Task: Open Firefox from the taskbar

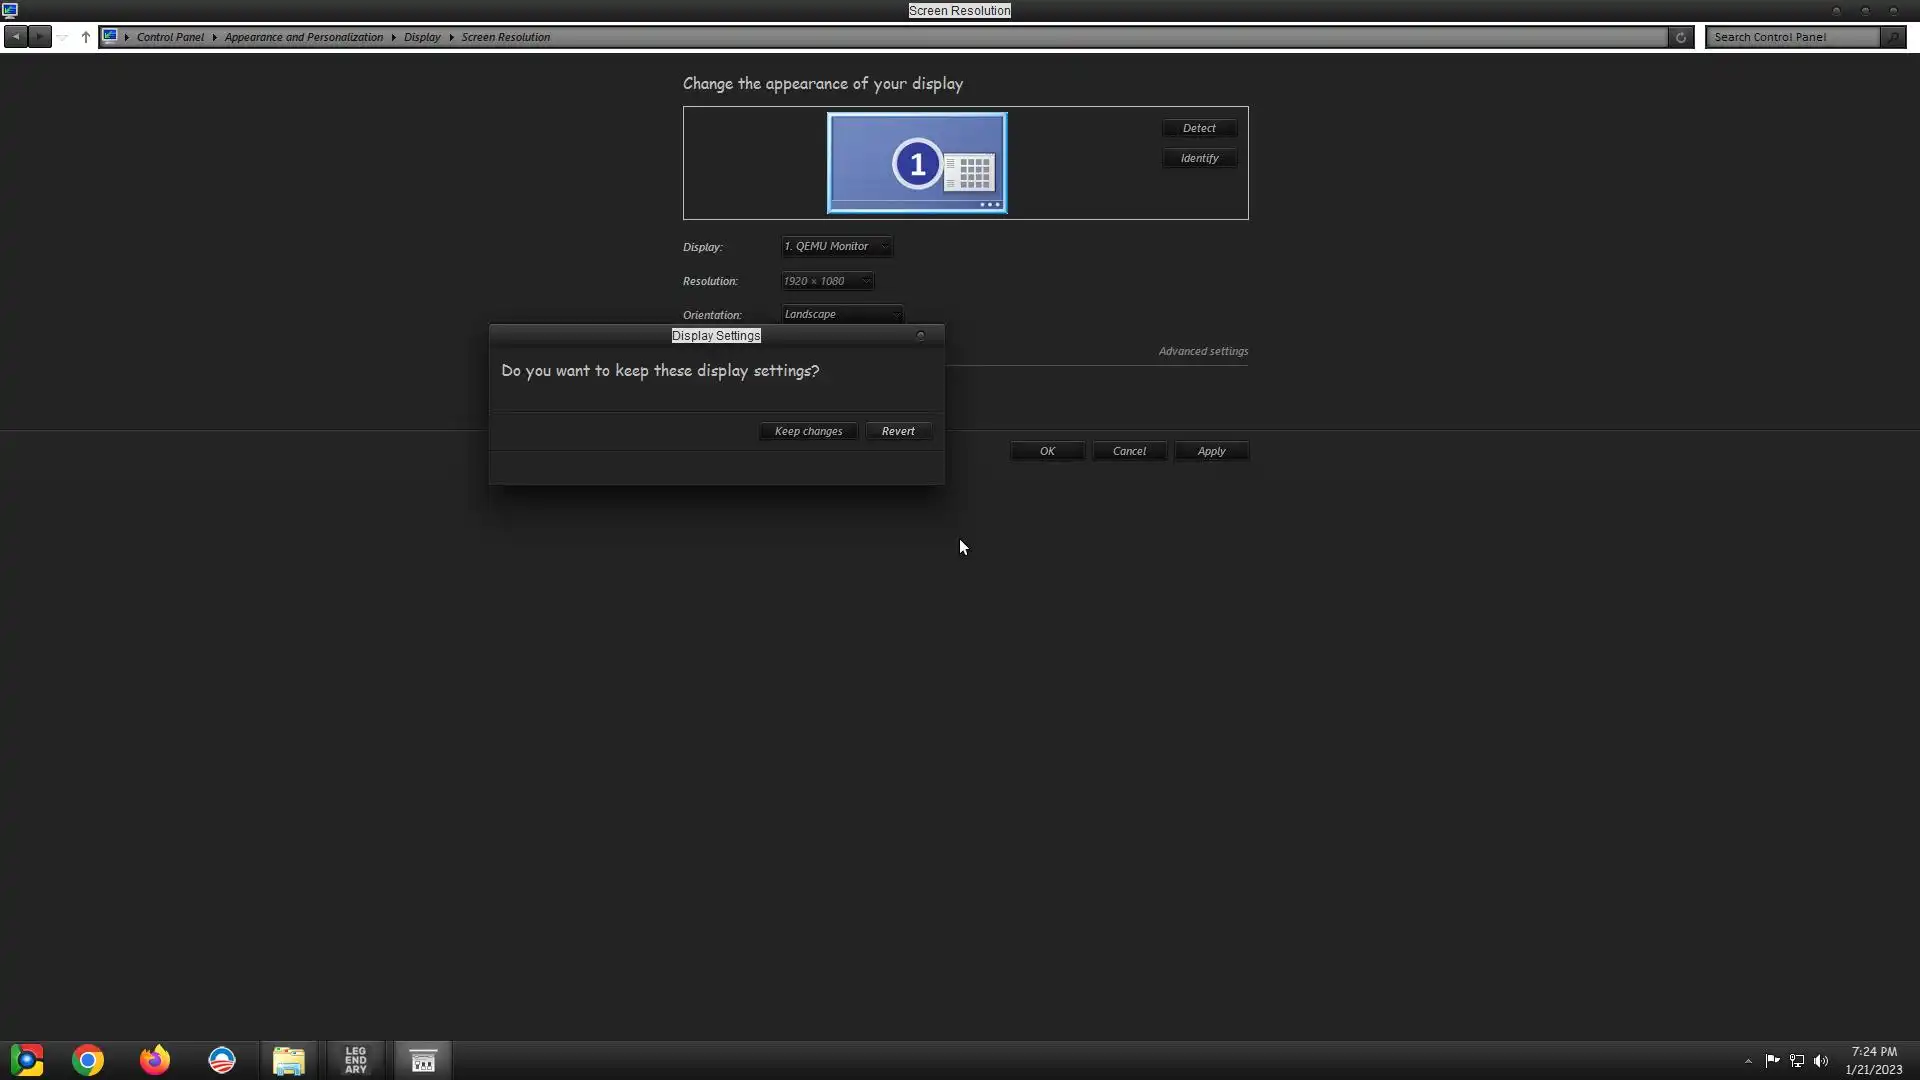Action: pos(155,1060)
